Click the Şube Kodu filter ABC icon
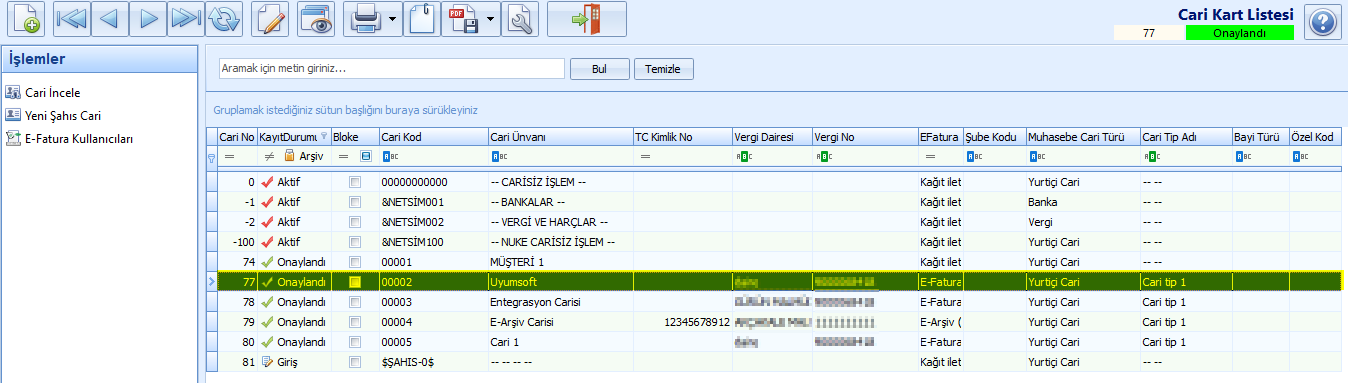 [x=975, y=157]
